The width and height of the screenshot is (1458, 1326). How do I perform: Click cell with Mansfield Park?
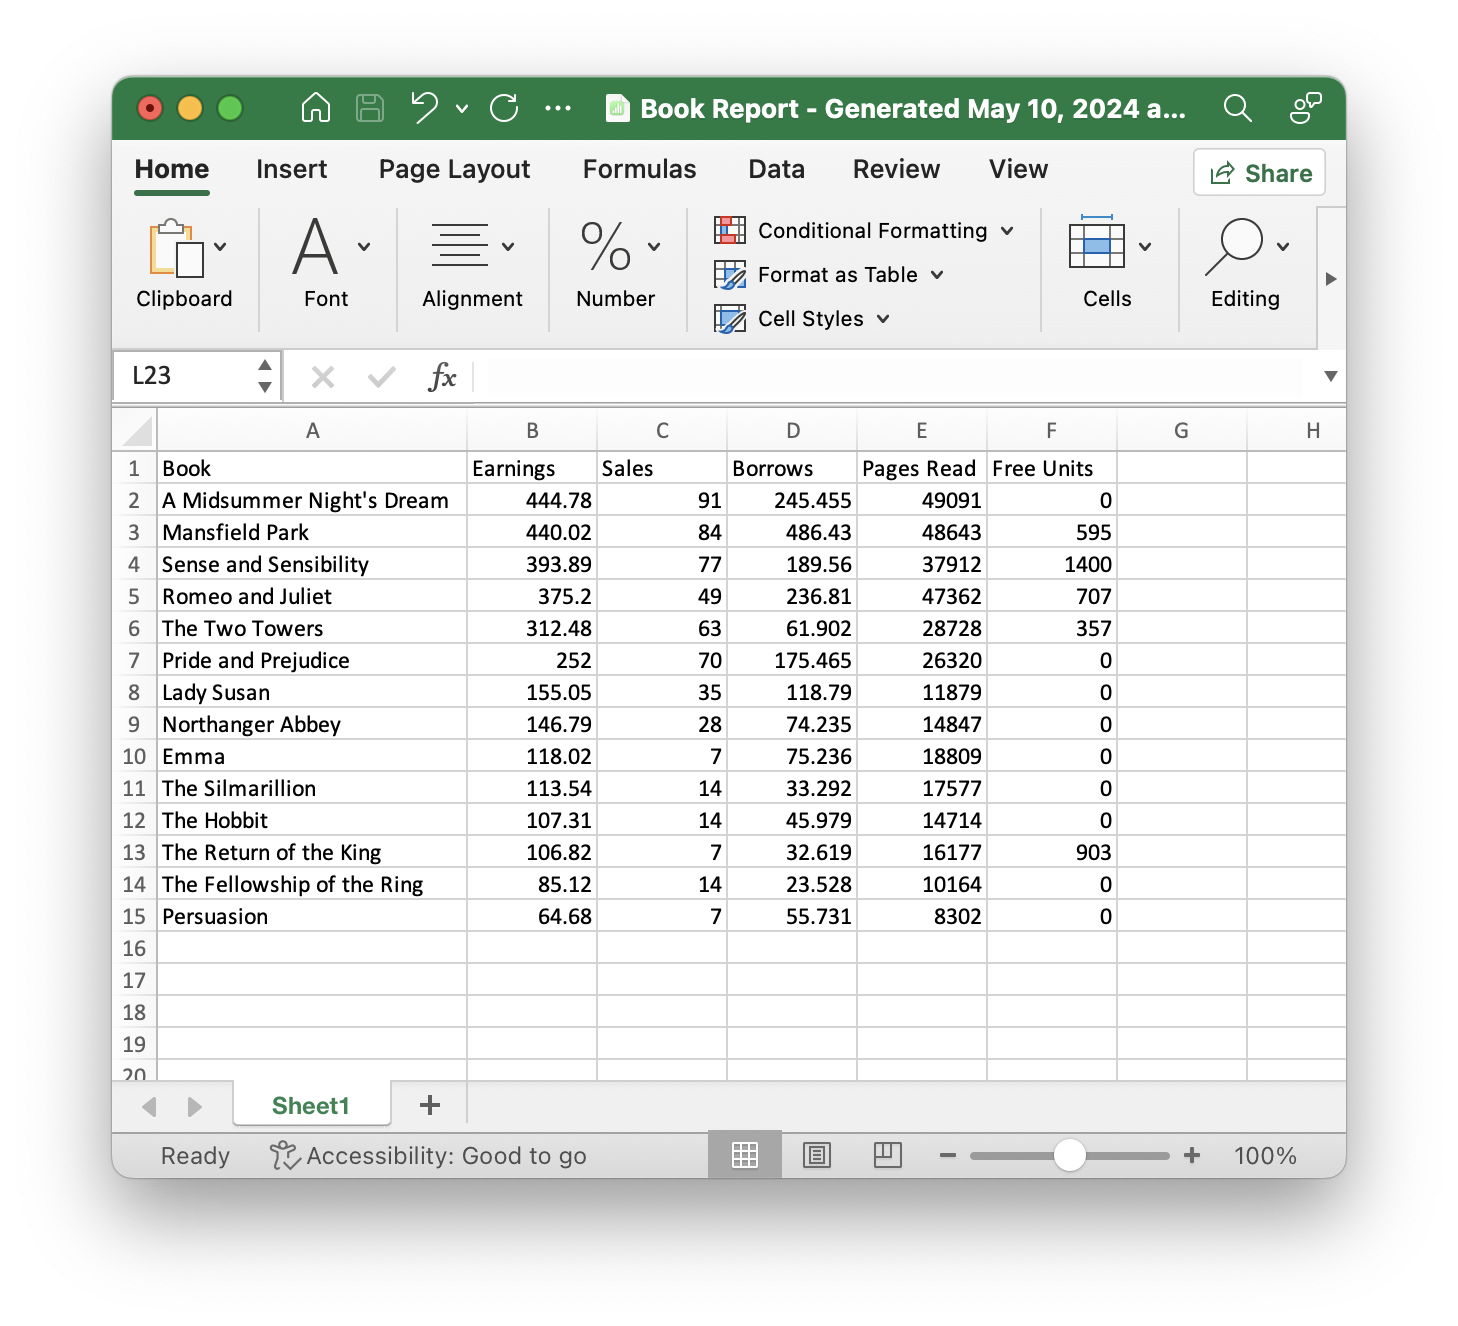tap(312, 533)
